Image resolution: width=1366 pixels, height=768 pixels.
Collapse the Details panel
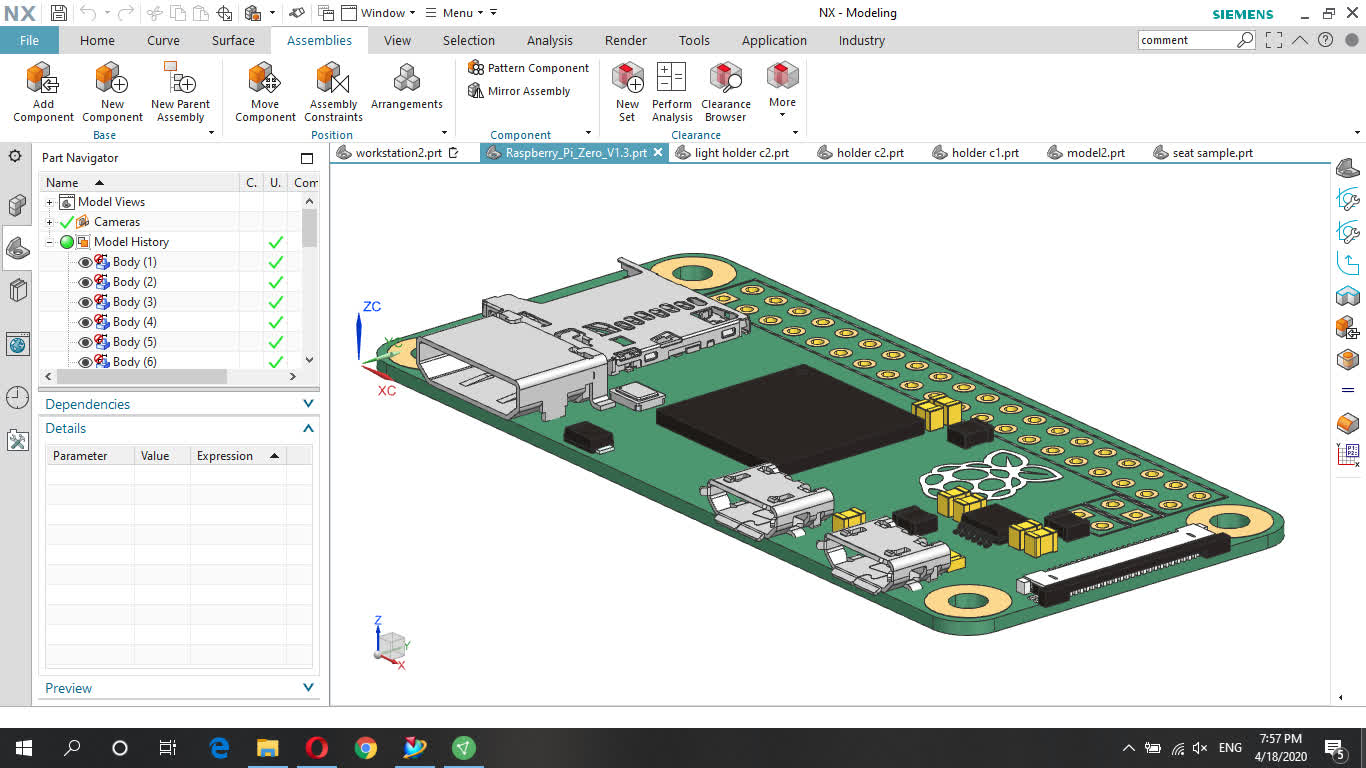point(308,428)
